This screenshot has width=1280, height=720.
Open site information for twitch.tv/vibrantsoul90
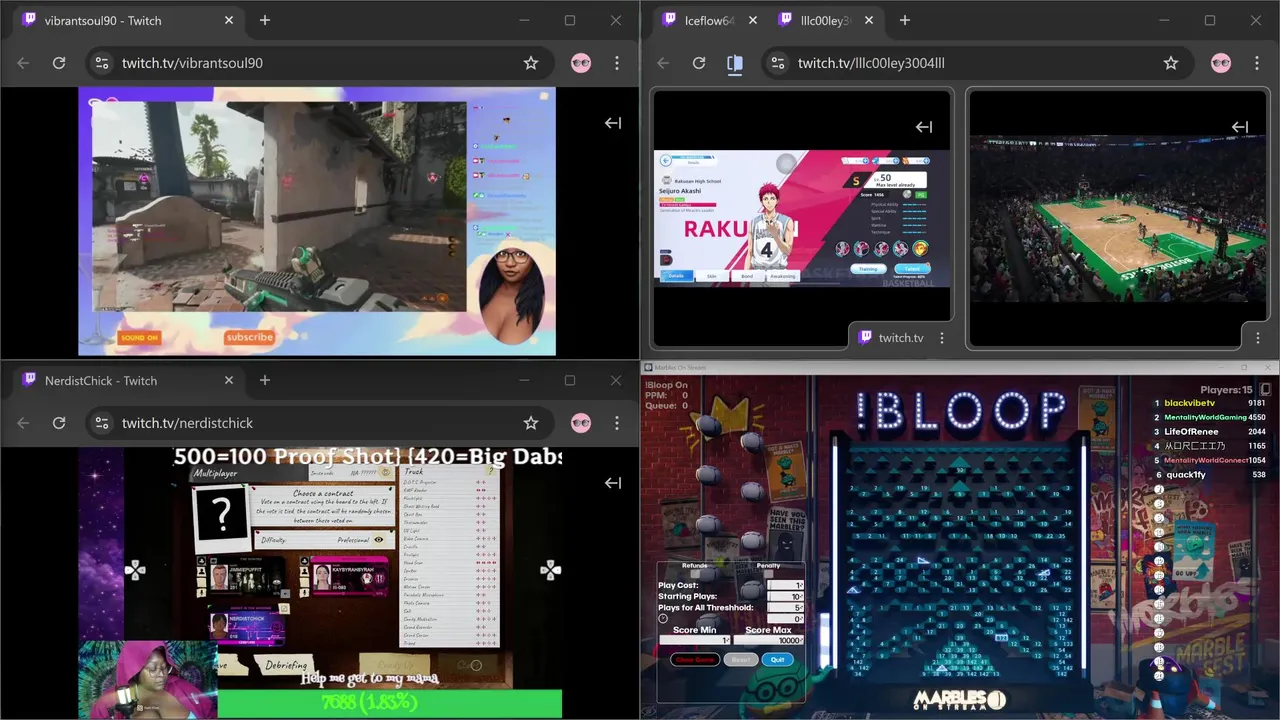pos(101,63)
